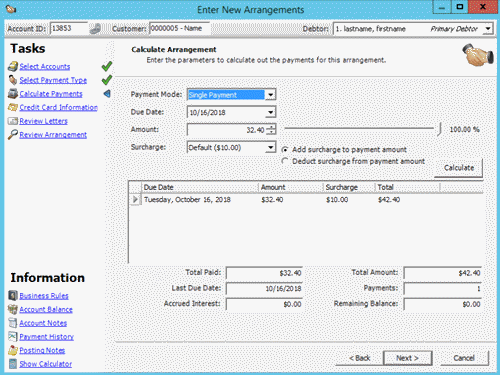Click the Accrued Interest field
500x375 pixels.
click(264, 304)
